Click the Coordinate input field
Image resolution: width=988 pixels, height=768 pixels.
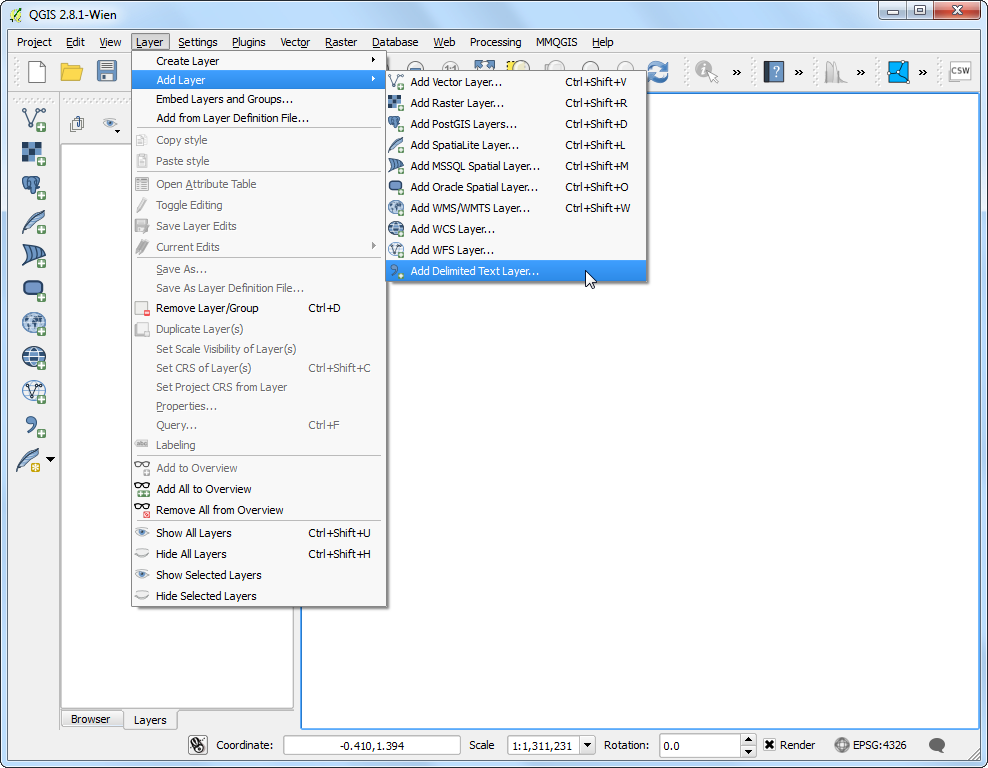[x=372, y=745]
